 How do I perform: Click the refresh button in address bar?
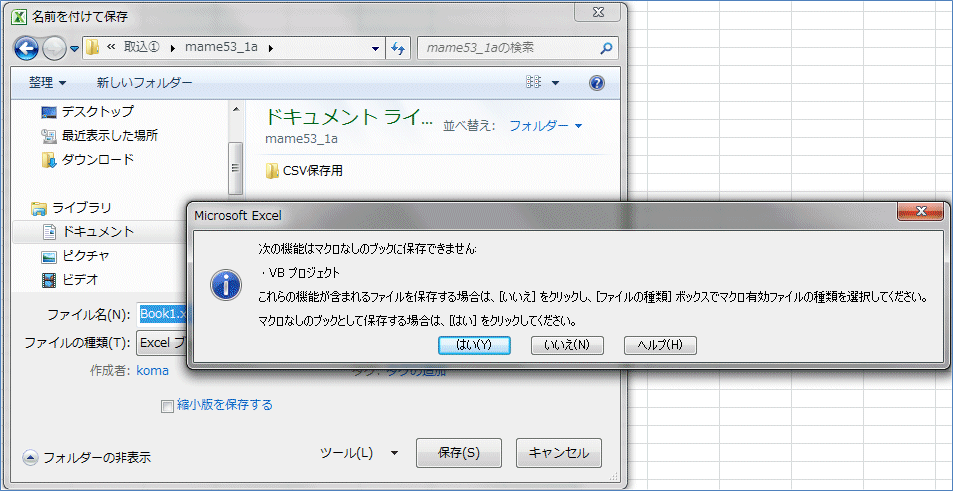[x=397, y=48]
